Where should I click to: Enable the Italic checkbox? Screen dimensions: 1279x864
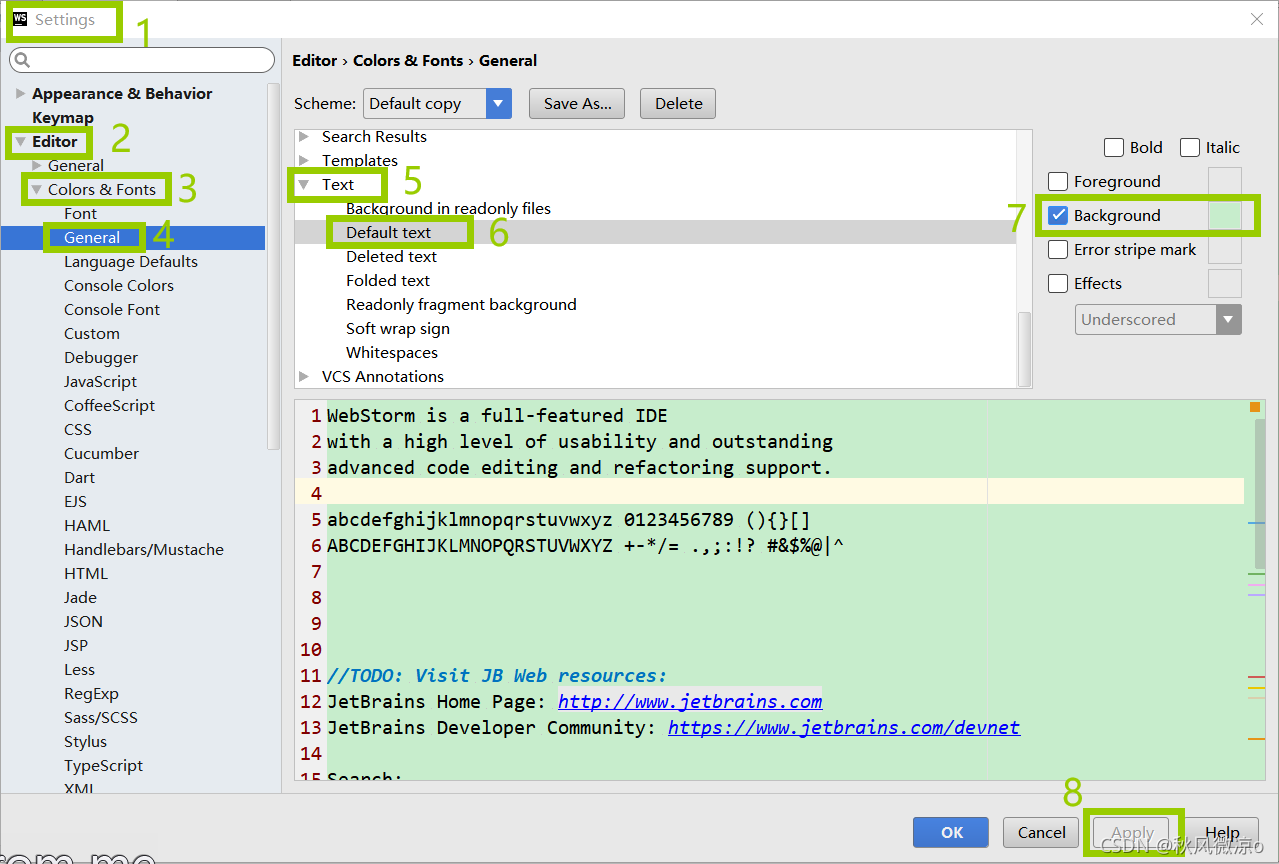pos(1190,148)
